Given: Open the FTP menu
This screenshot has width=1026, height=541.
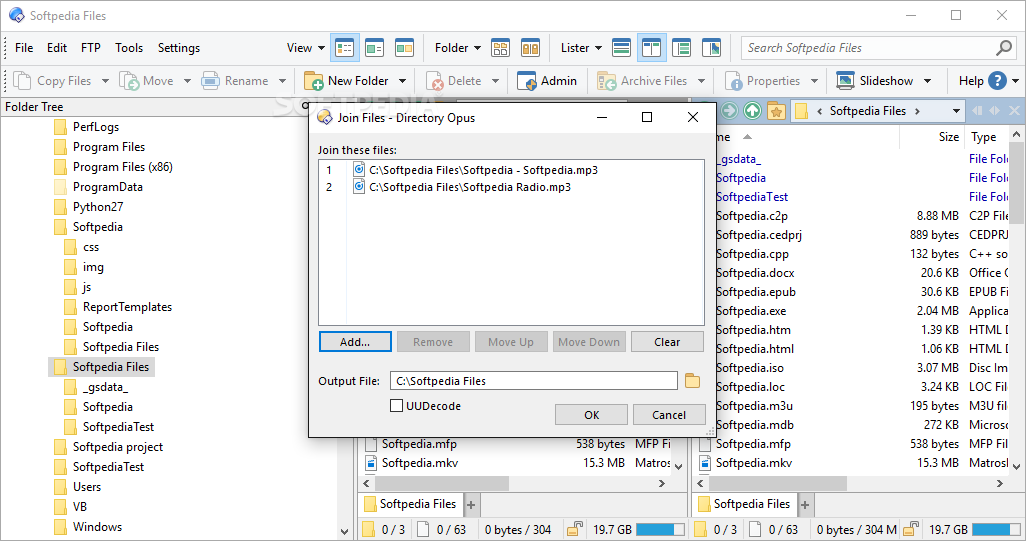Looking at the screenshot, I should pyautogui.click(x=91, y=48).
